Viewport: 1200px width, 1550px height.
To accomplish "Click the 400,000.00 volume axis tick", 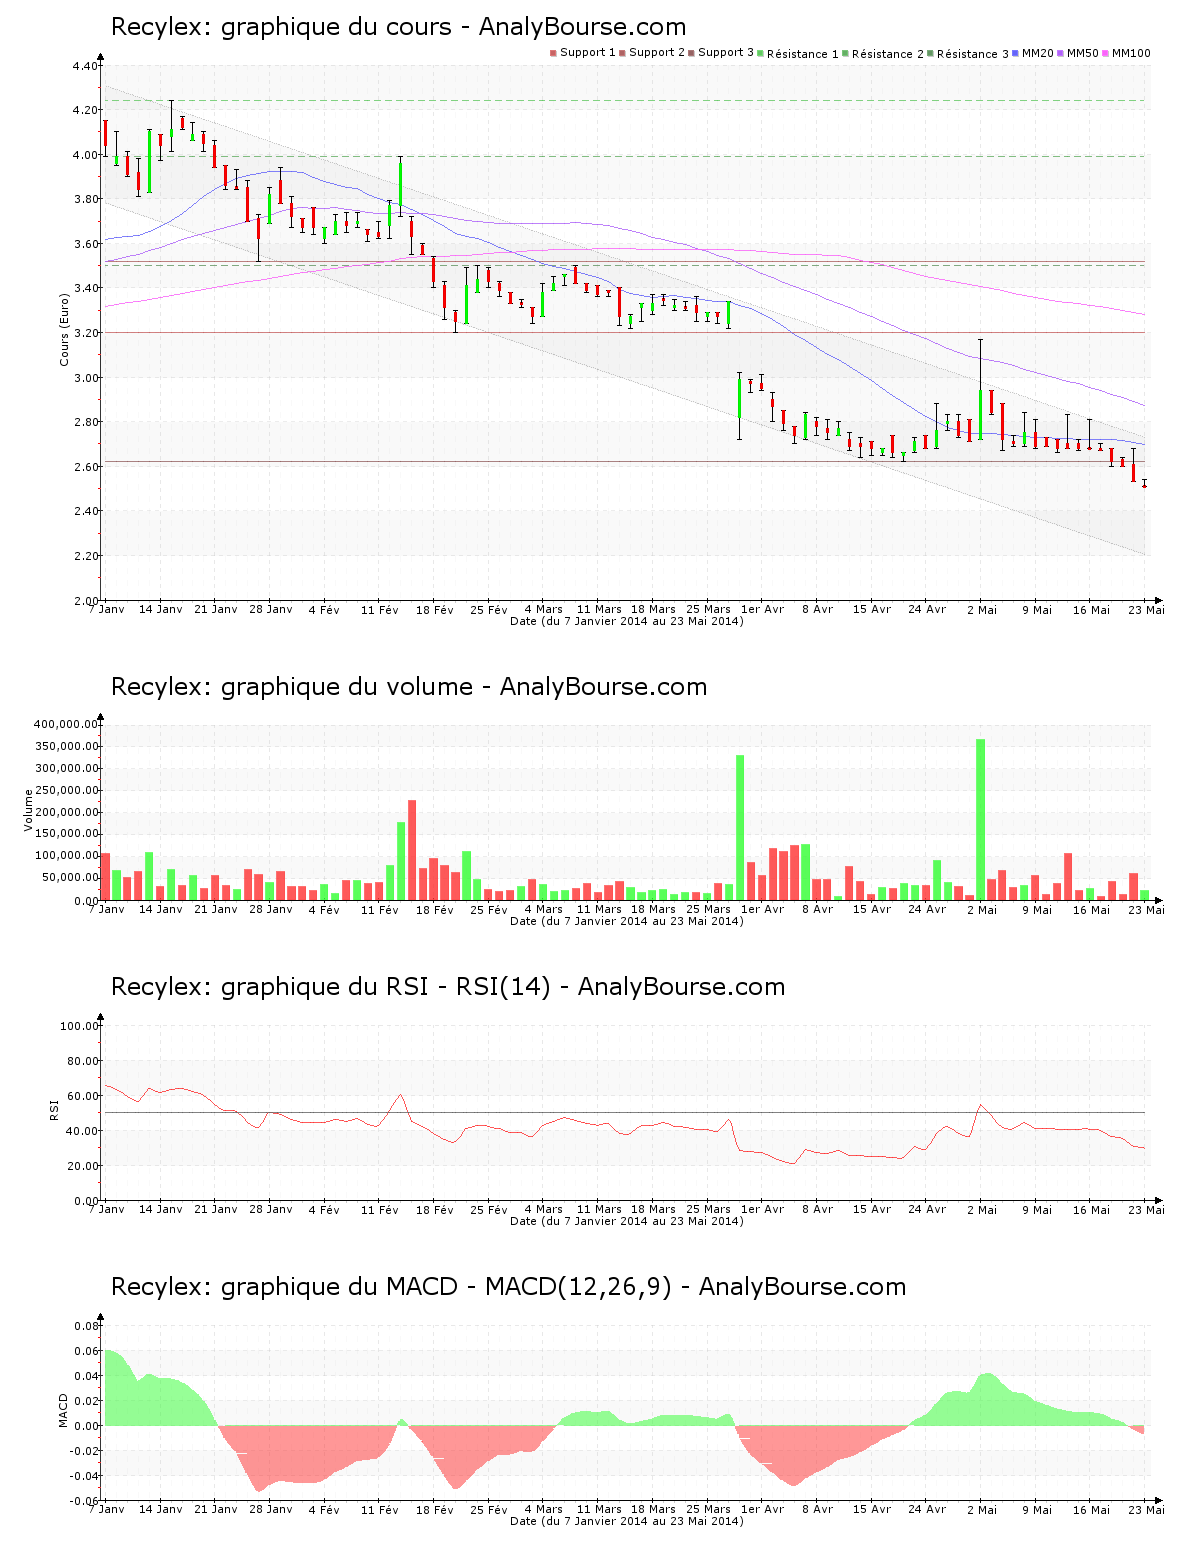I will coord(66,724).
